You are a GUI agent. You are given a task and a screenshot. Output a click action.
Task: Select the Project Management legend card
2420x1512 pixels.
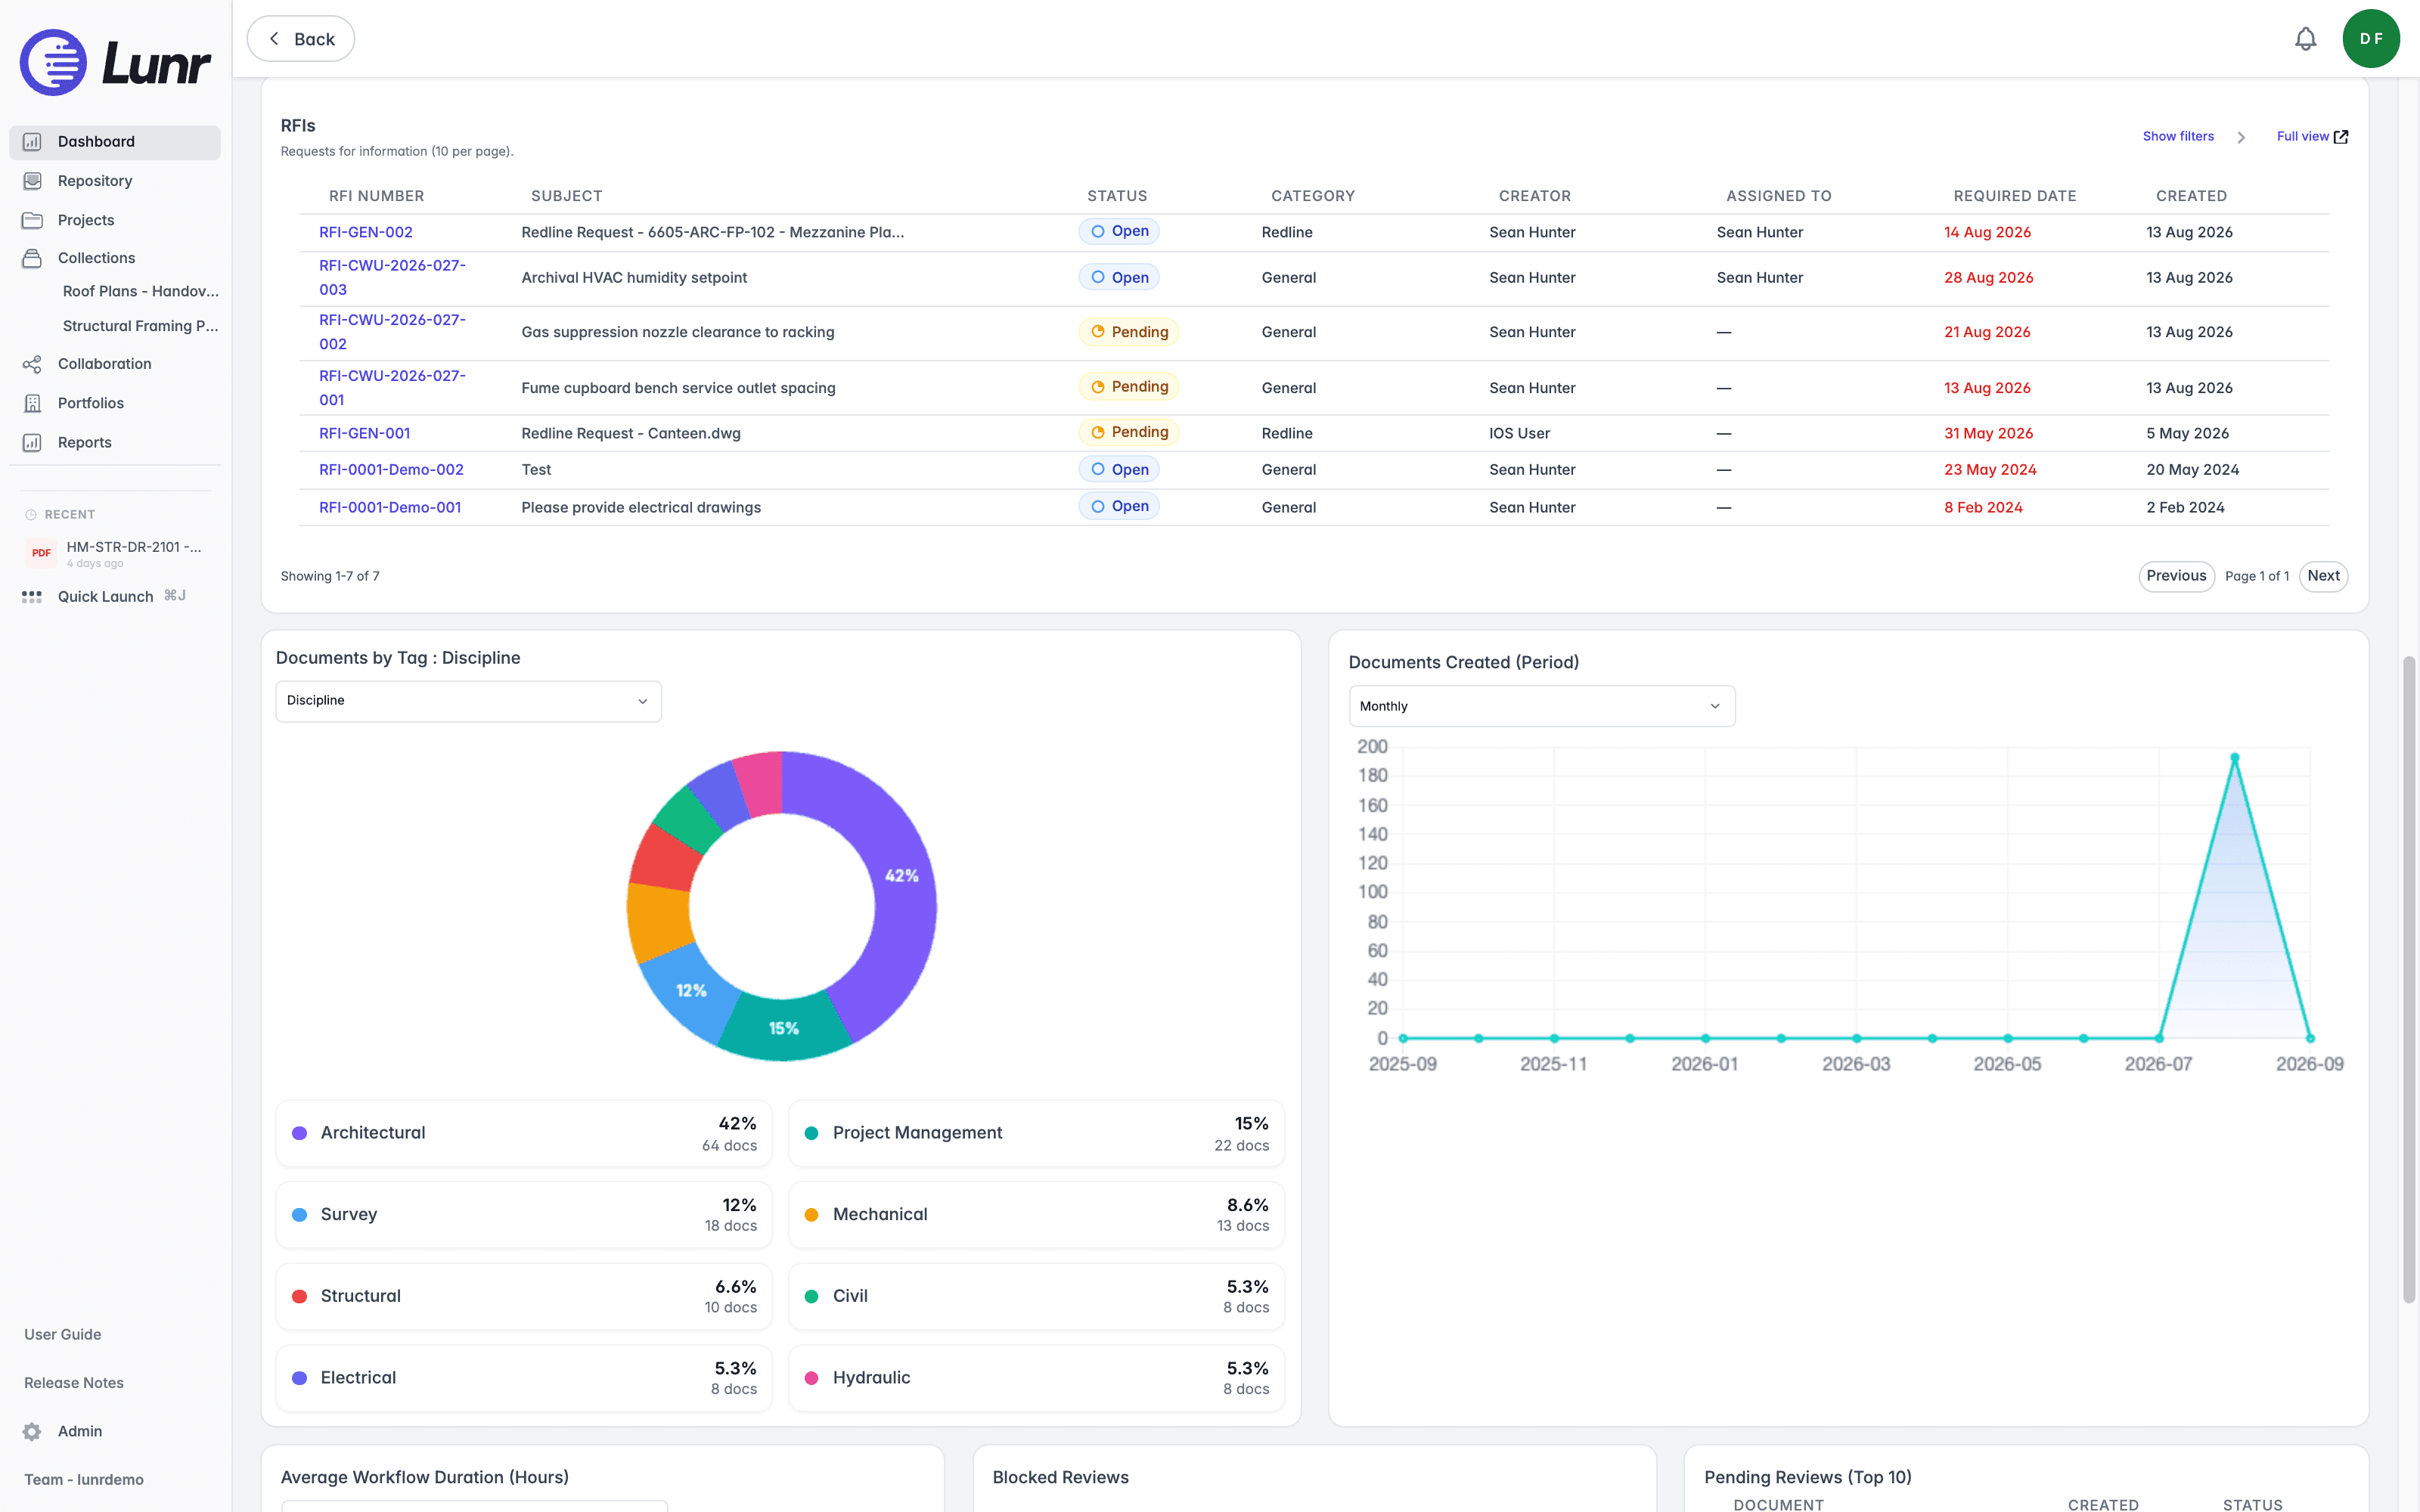1036,1133
